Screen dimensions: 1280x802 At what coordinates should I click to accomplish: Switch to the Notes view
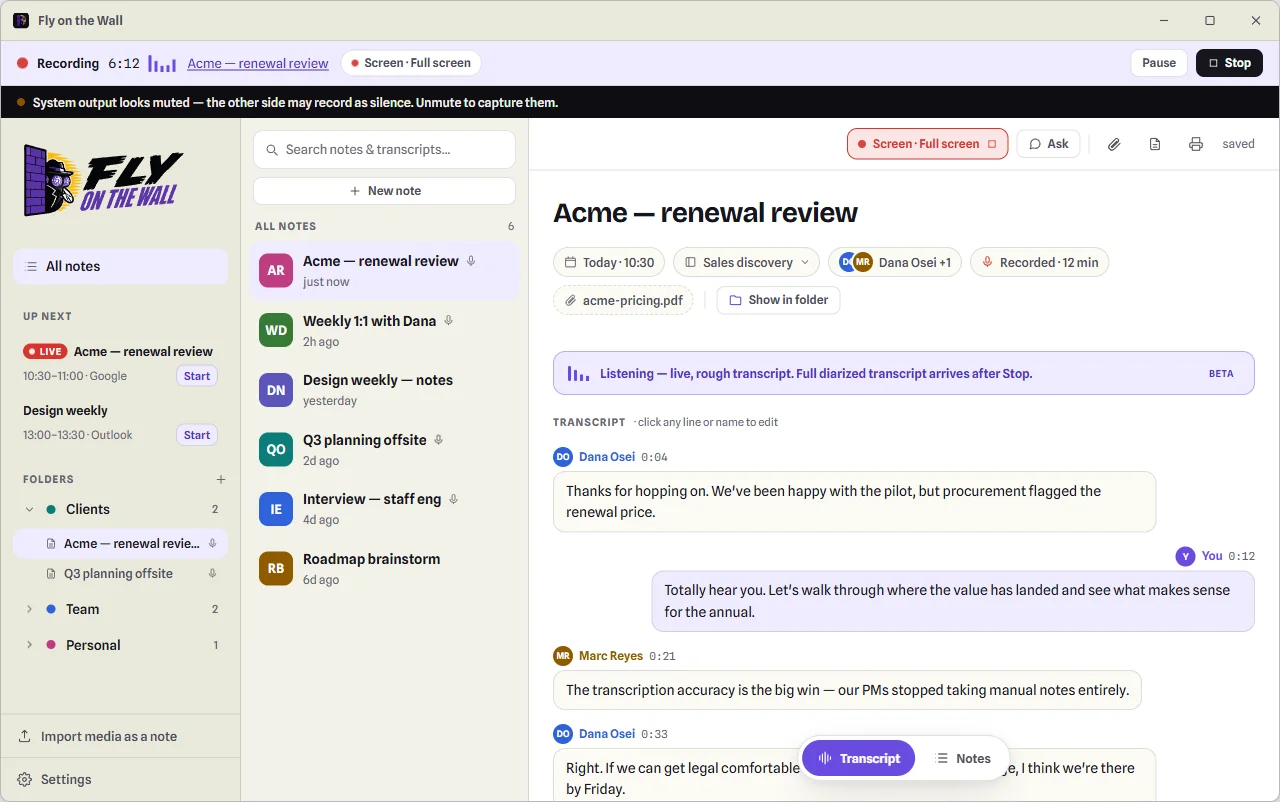(x=962, y=759)
